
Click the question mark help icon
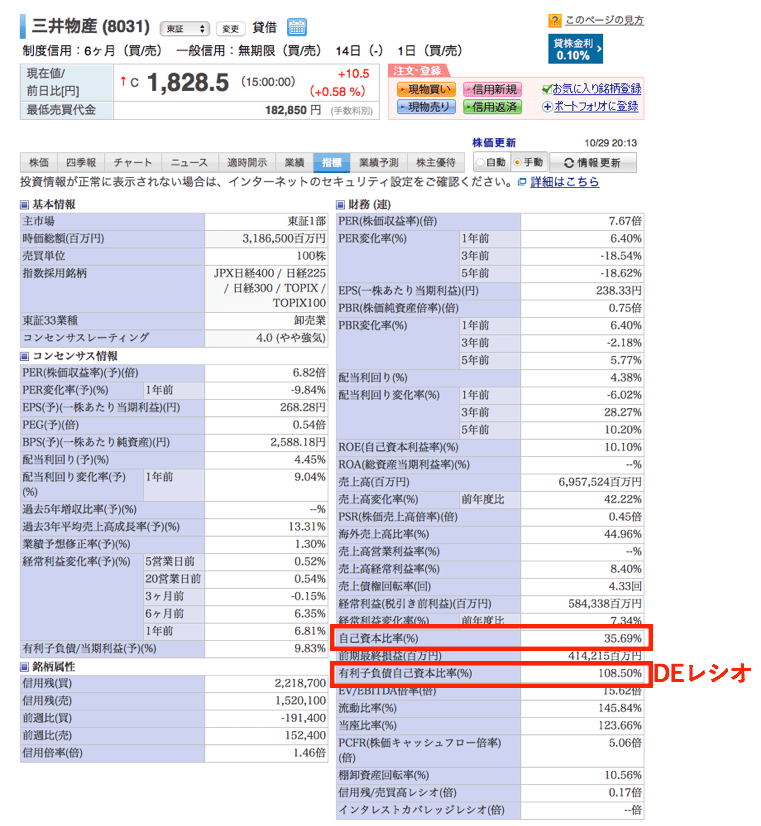555,21
